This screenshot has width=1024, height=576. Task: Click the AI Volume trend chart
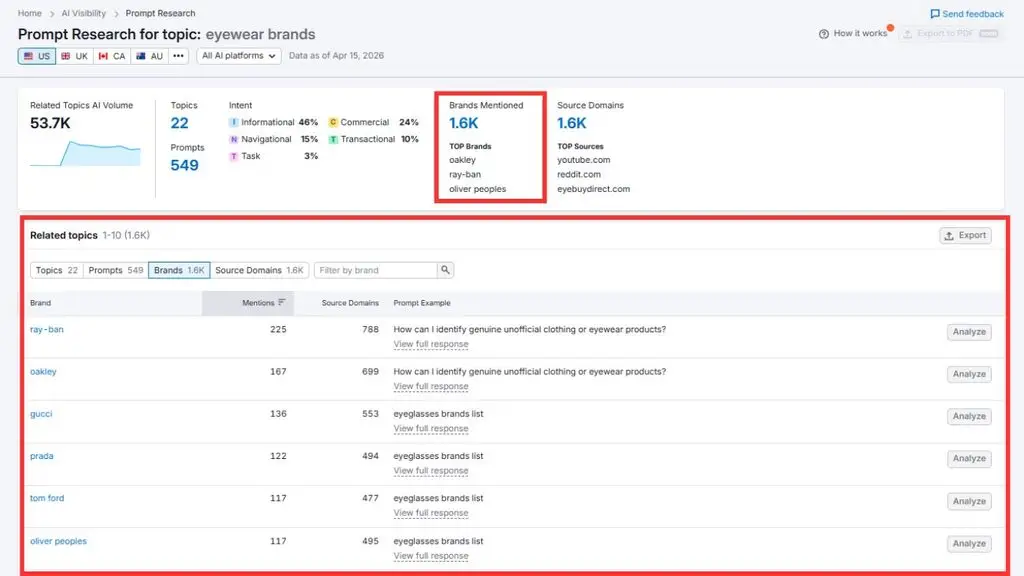tap(85, 153)
